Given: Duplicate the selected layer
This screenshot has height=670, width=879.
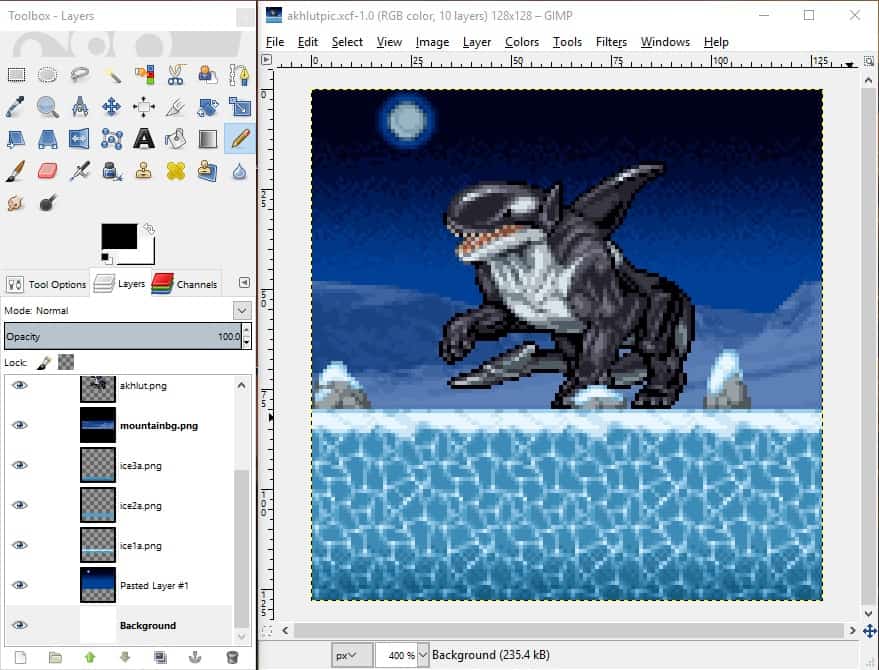Looking at the screenshot, I should 160,657.
